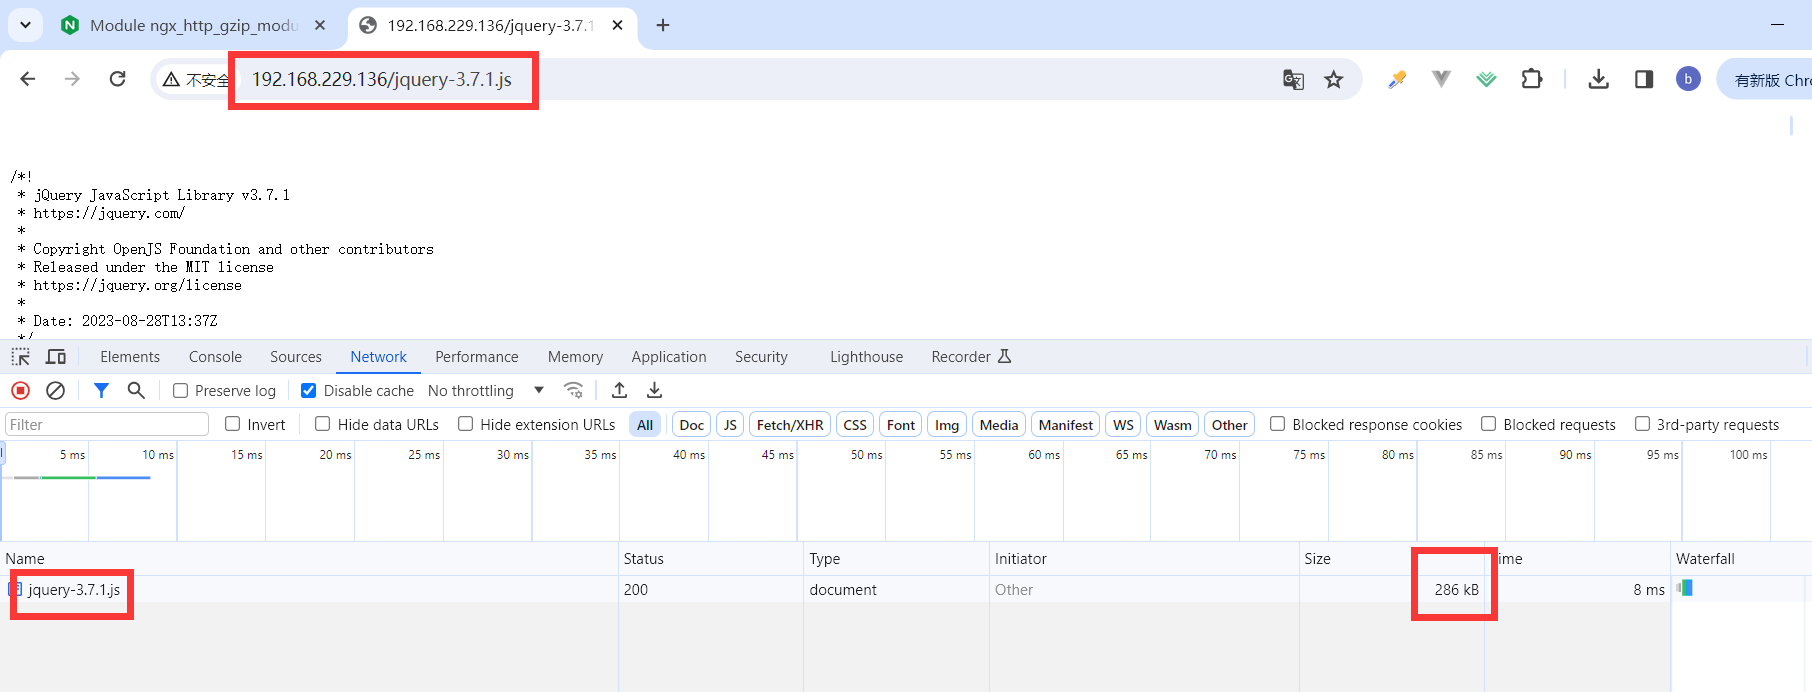1812x692 pixels.
Task: Filter requests by Other type
Action: [x=1230, y=425]
